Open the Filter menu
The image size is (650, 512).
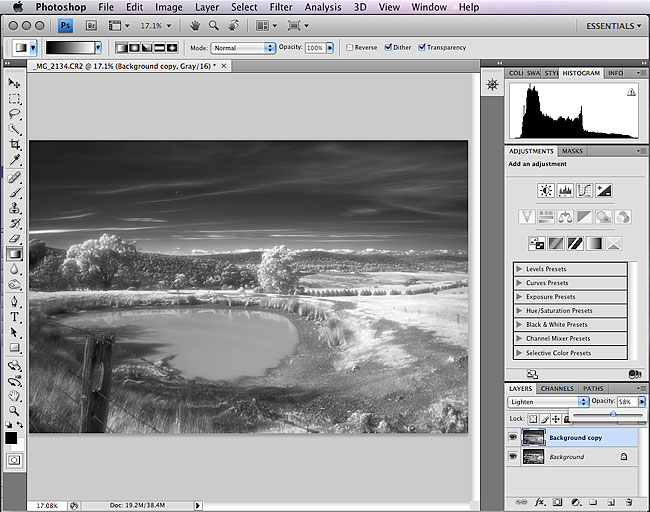pos(282,7)
